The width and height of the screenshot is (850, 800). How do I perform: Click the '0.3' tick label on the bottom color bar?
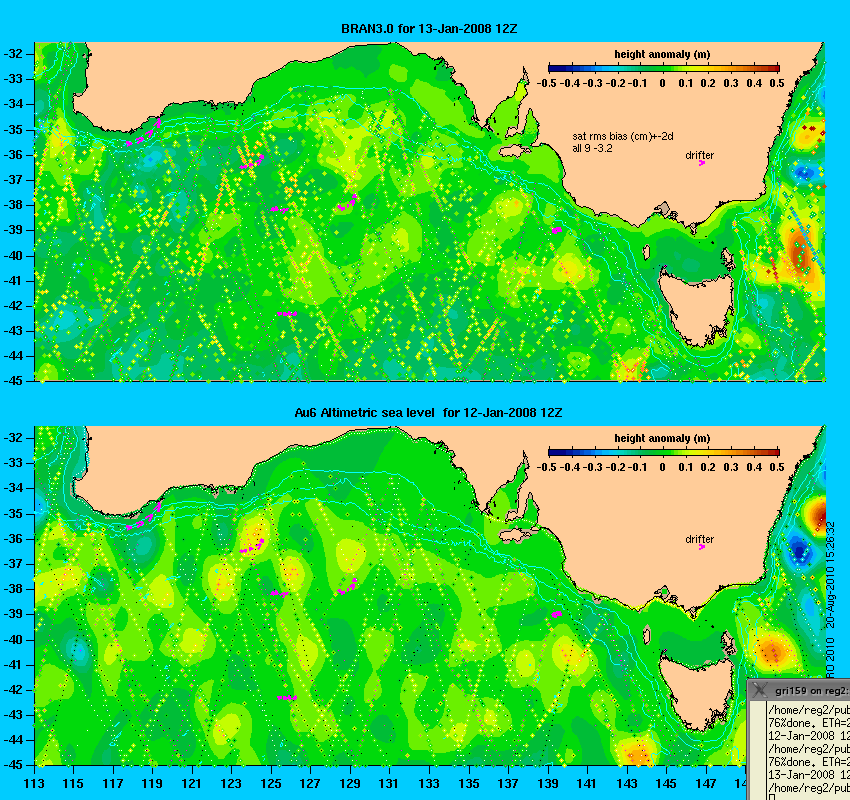(731, 468)
